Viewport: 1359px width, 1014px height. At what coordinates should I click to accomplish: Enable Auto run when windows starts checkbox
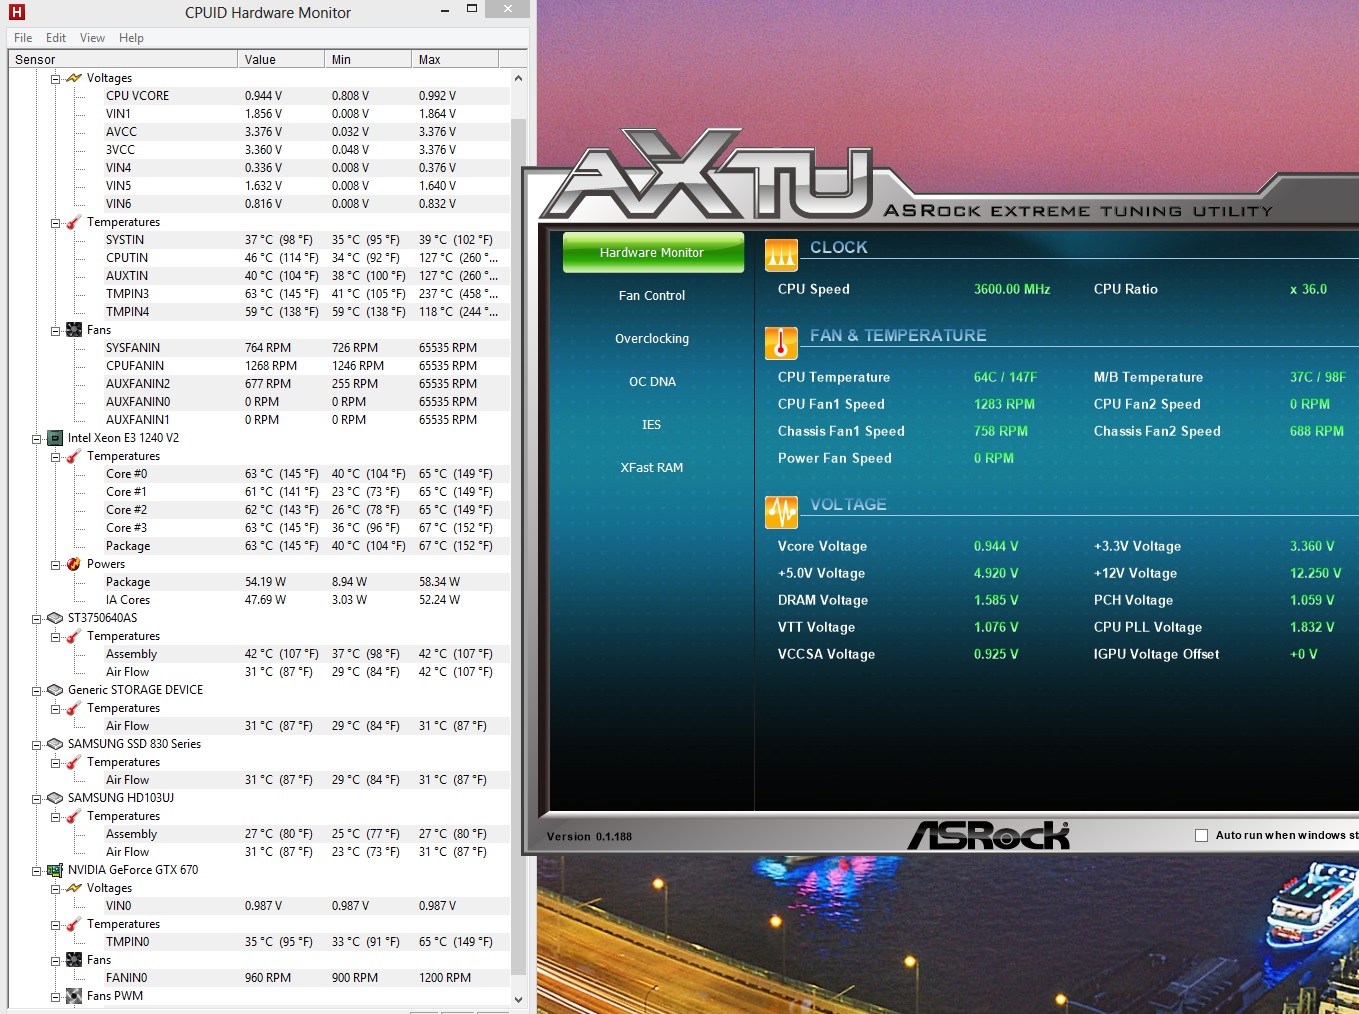point(1202,835)
